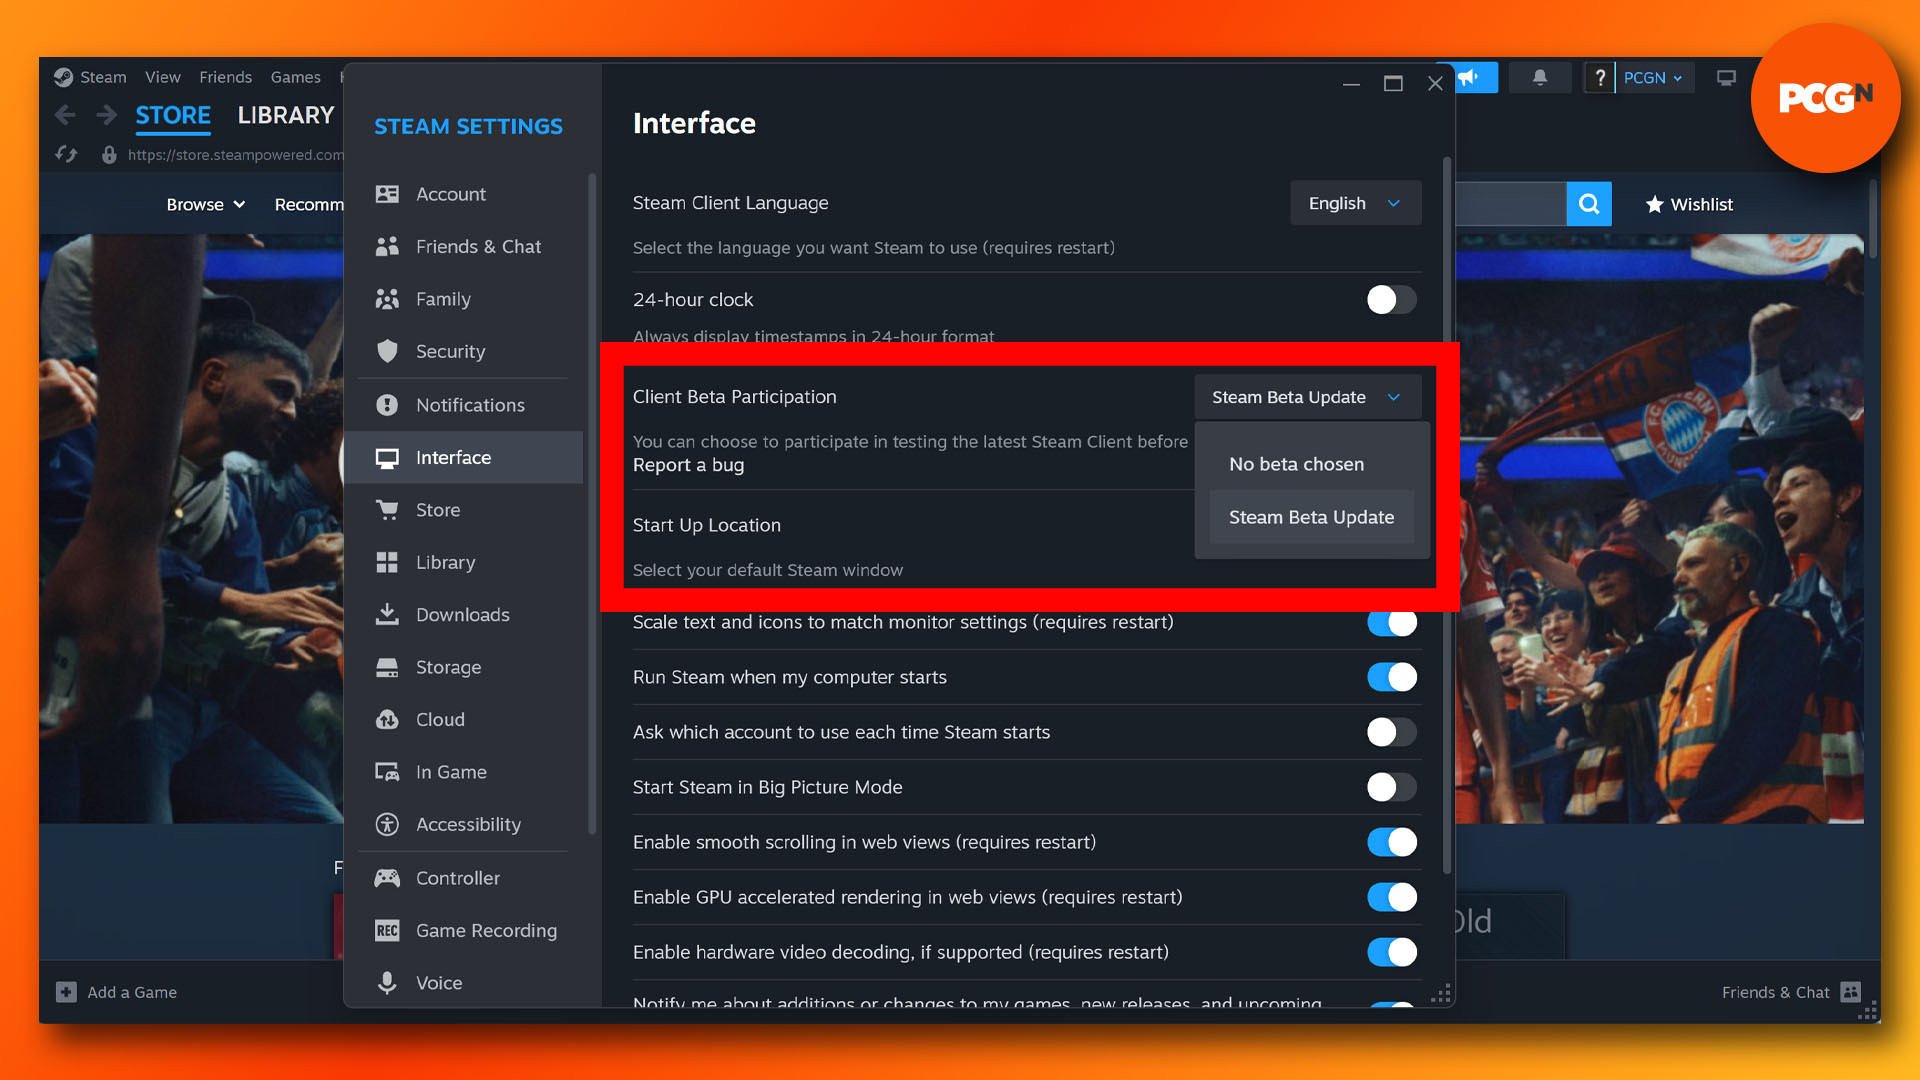Click the question mark help icon
1920x1080 pixels.
(x=1600, y=77)
